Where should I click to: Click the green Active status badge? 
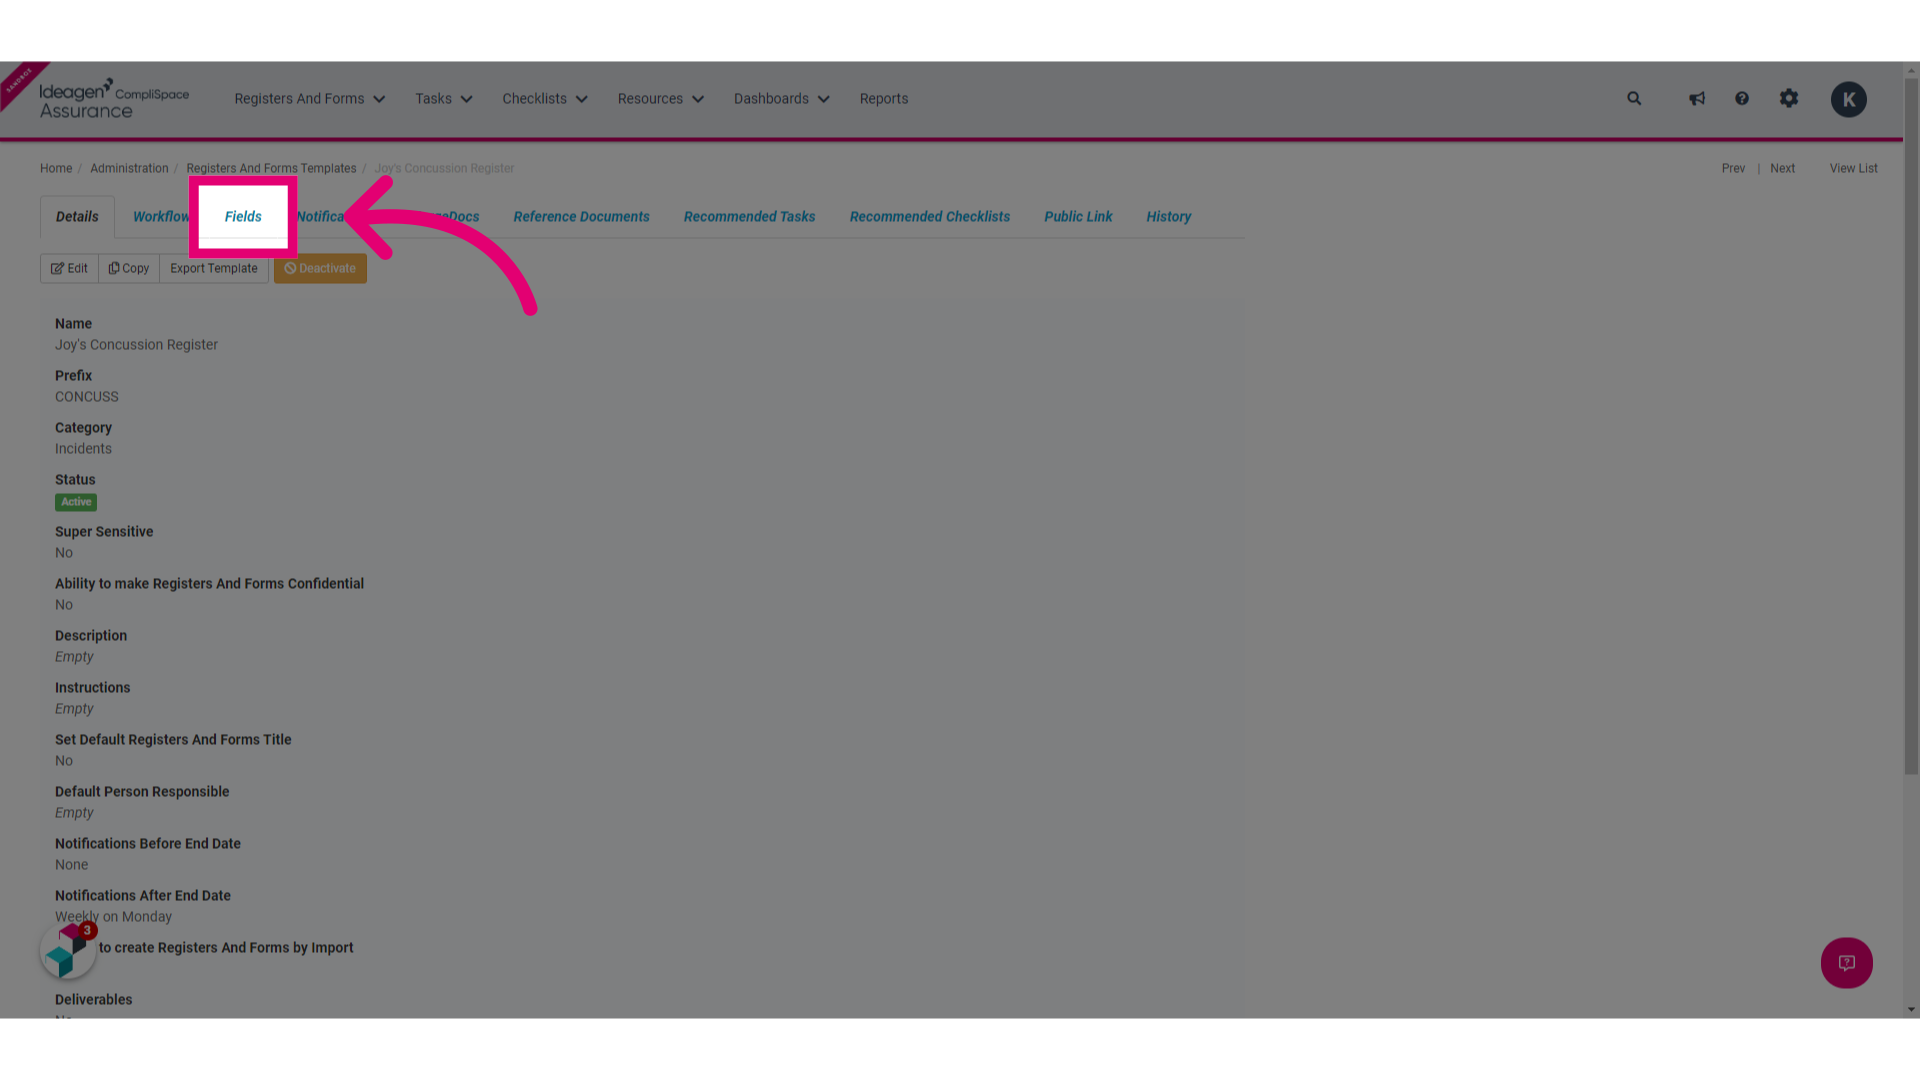click(x=76, y=502)
